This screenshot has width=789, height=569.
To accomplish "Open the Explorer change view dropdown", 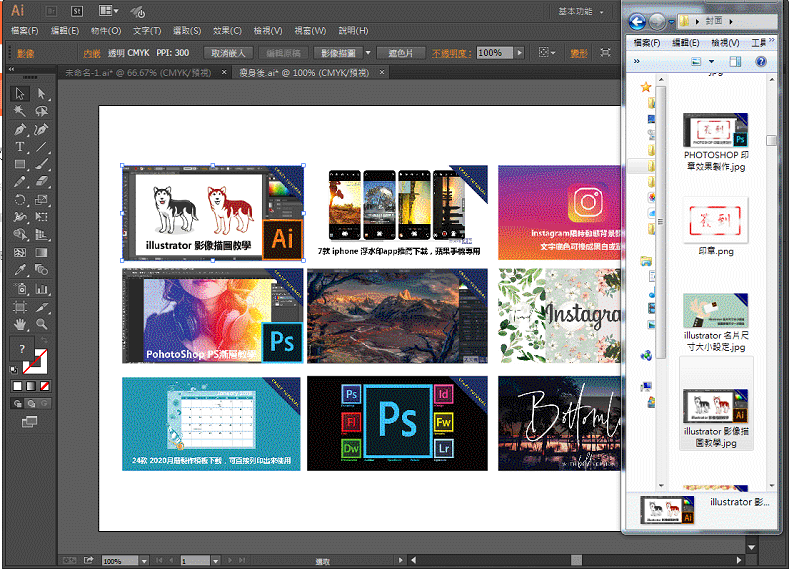I will coord(712,61).
